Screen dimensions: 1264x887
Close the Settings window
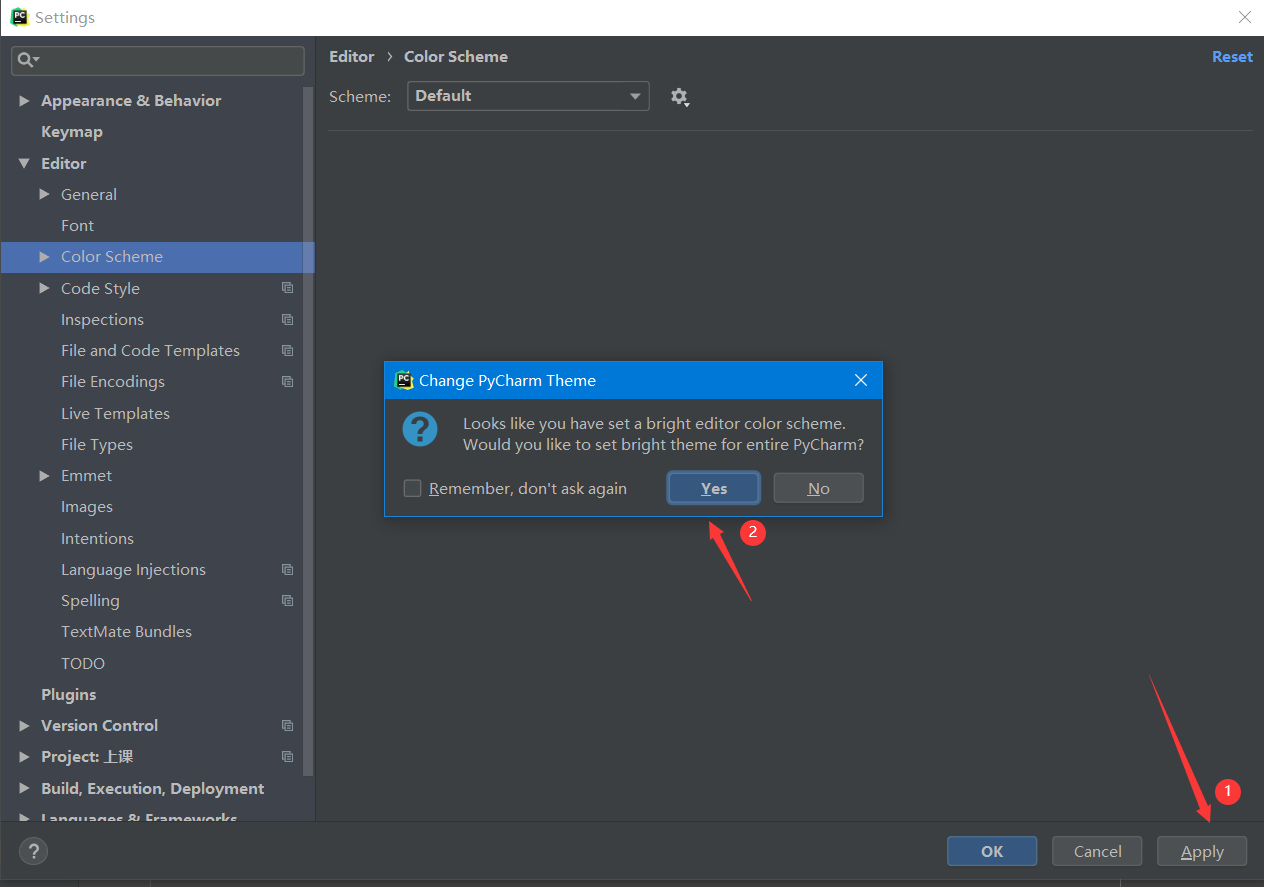[x=1244, y=17]
